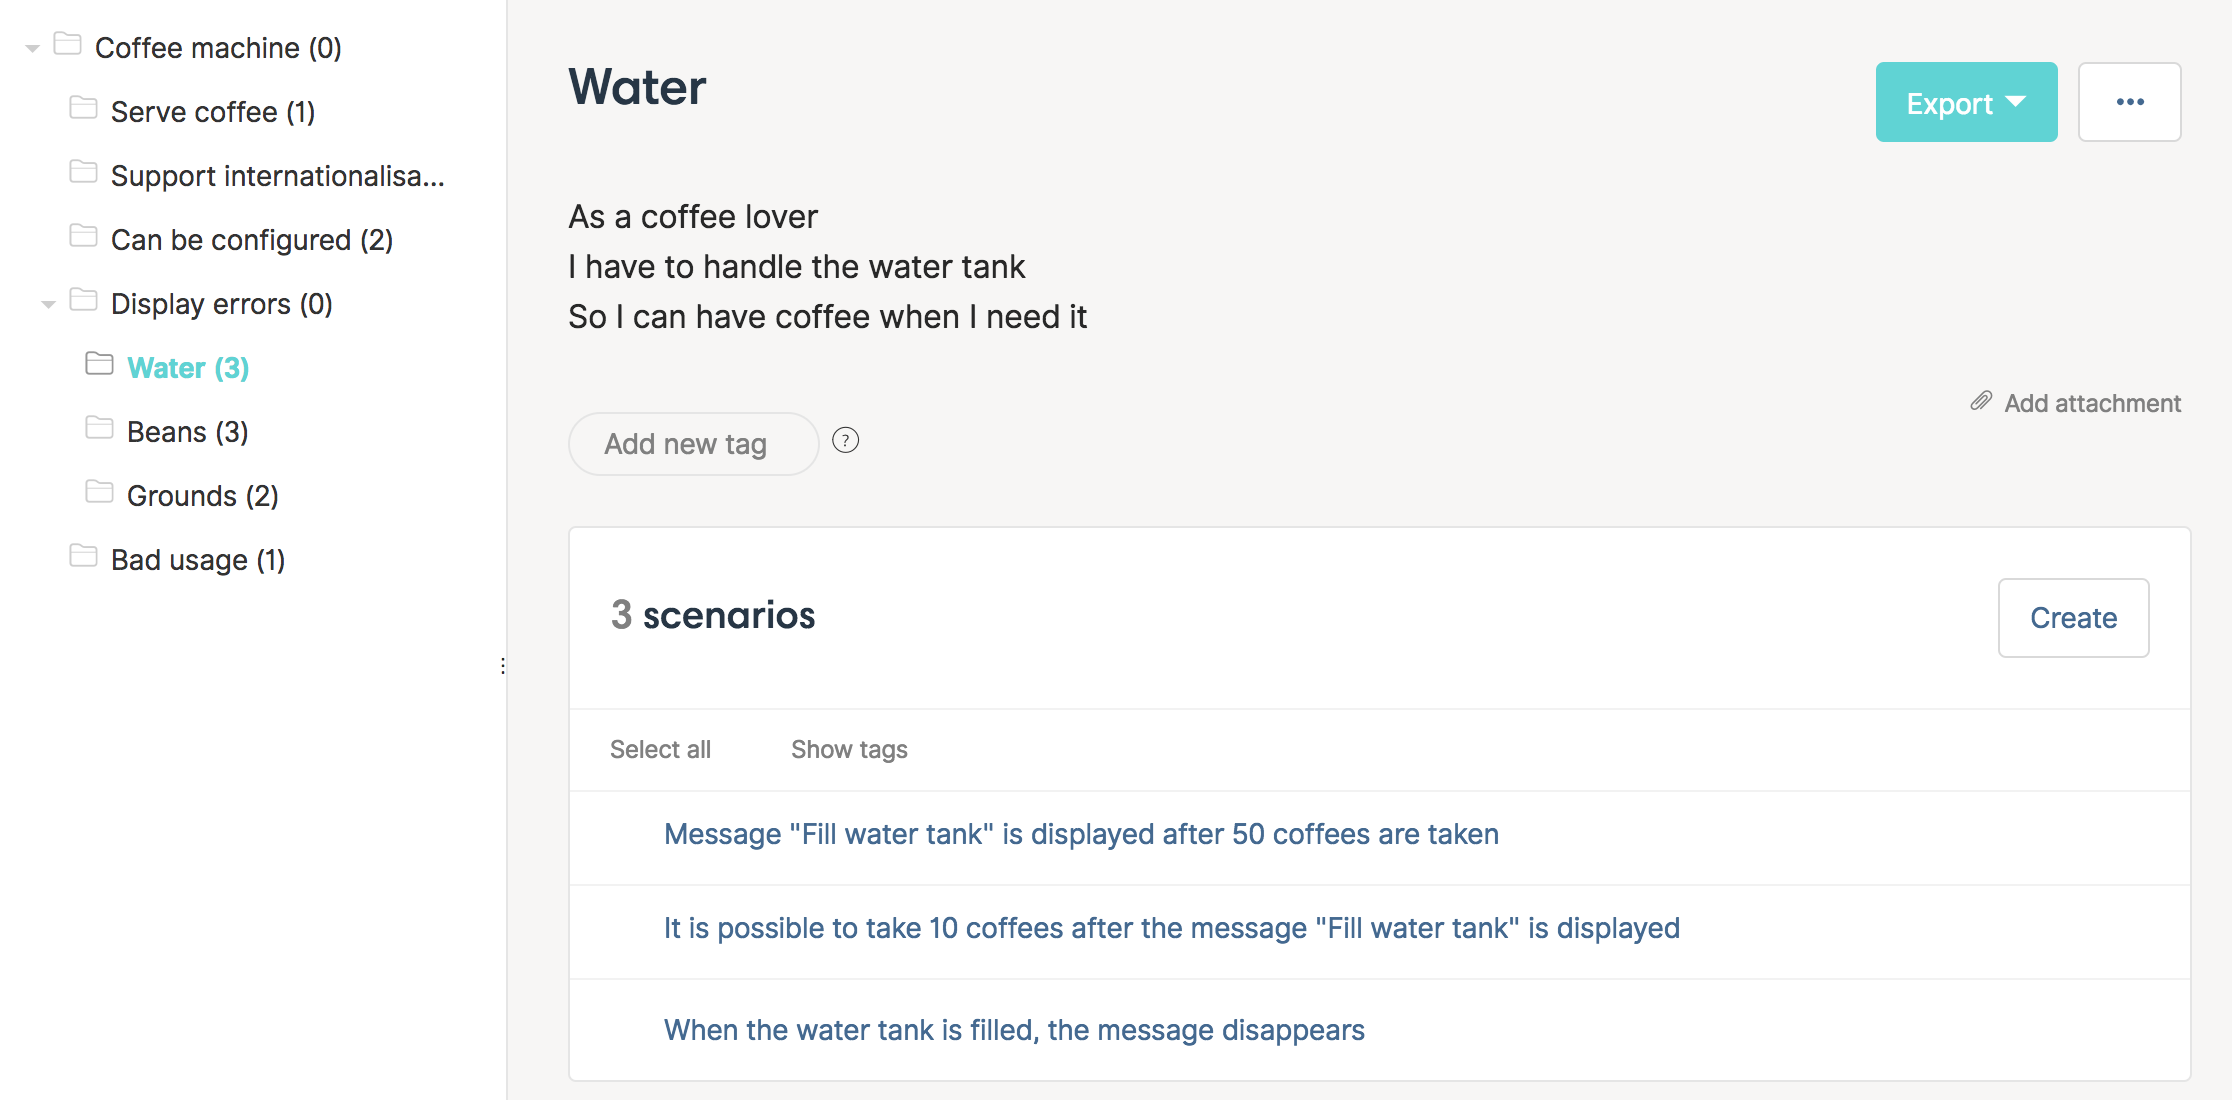The width and height of the screenshot is (2232, 1100).
Task: Select all scenarios
Action: coord(660,749)
